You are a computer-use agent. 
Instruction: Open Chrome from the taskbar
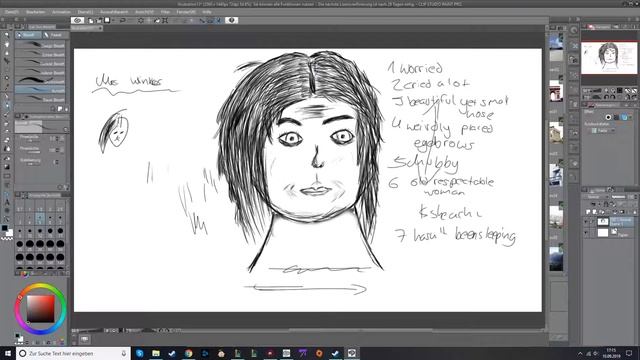[188, 353]
